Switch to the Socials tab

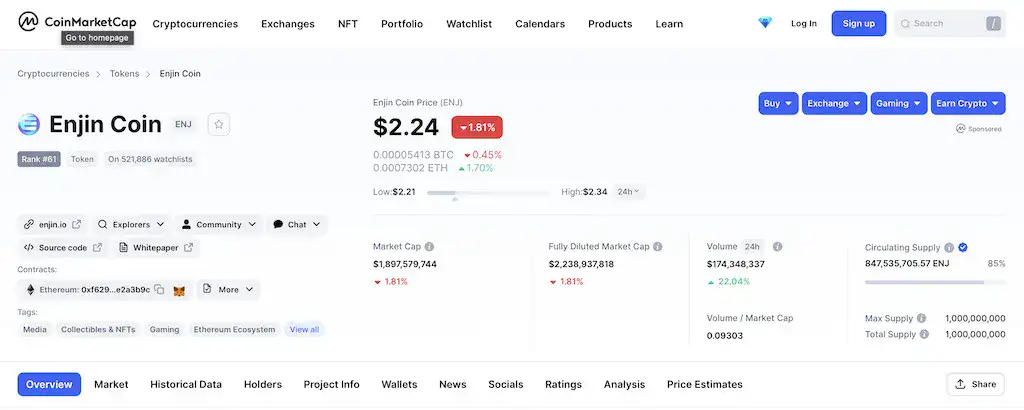coord(505,385)
